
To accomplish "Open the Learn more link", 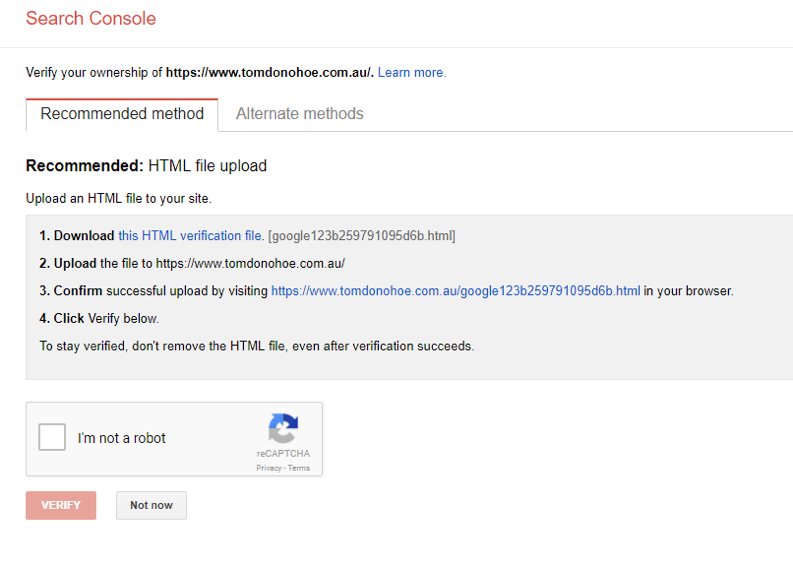I will click(411, 73).
